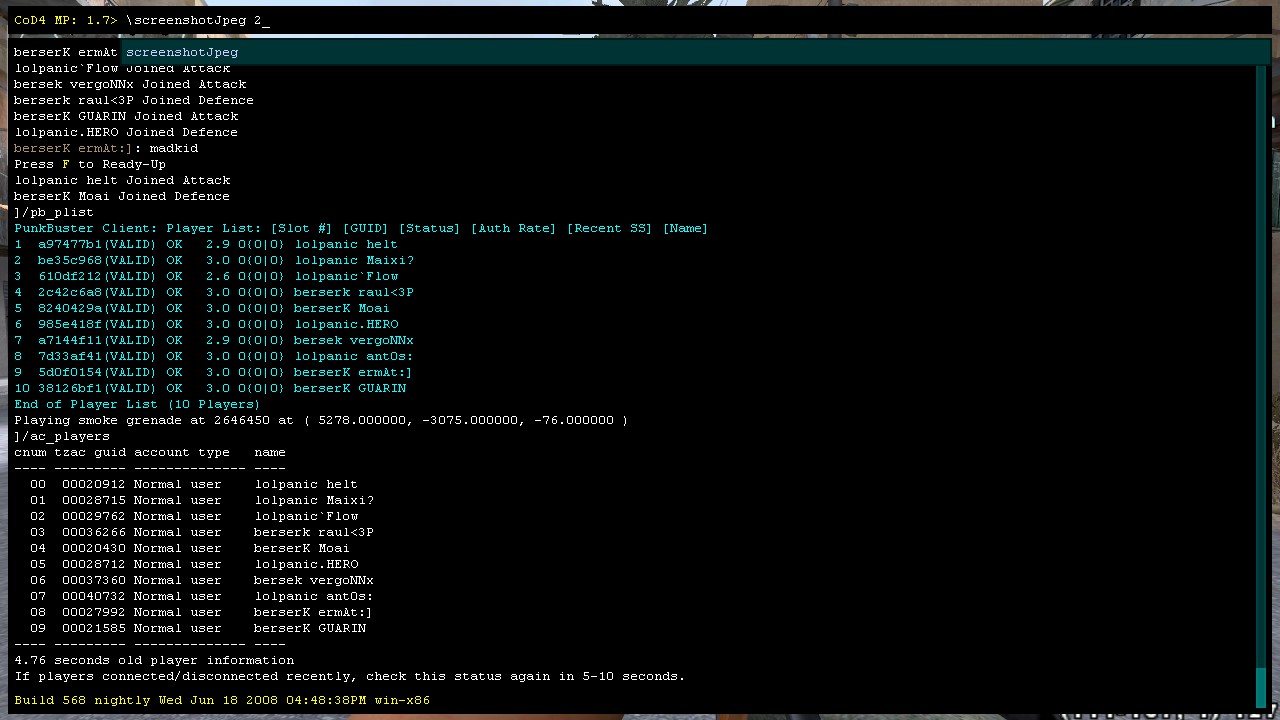Image resolution: width=1280 pixels, height=720 pixels.
Task: Click the PunkBuster row with GUID 2c42c6a8
Action: 214,292
